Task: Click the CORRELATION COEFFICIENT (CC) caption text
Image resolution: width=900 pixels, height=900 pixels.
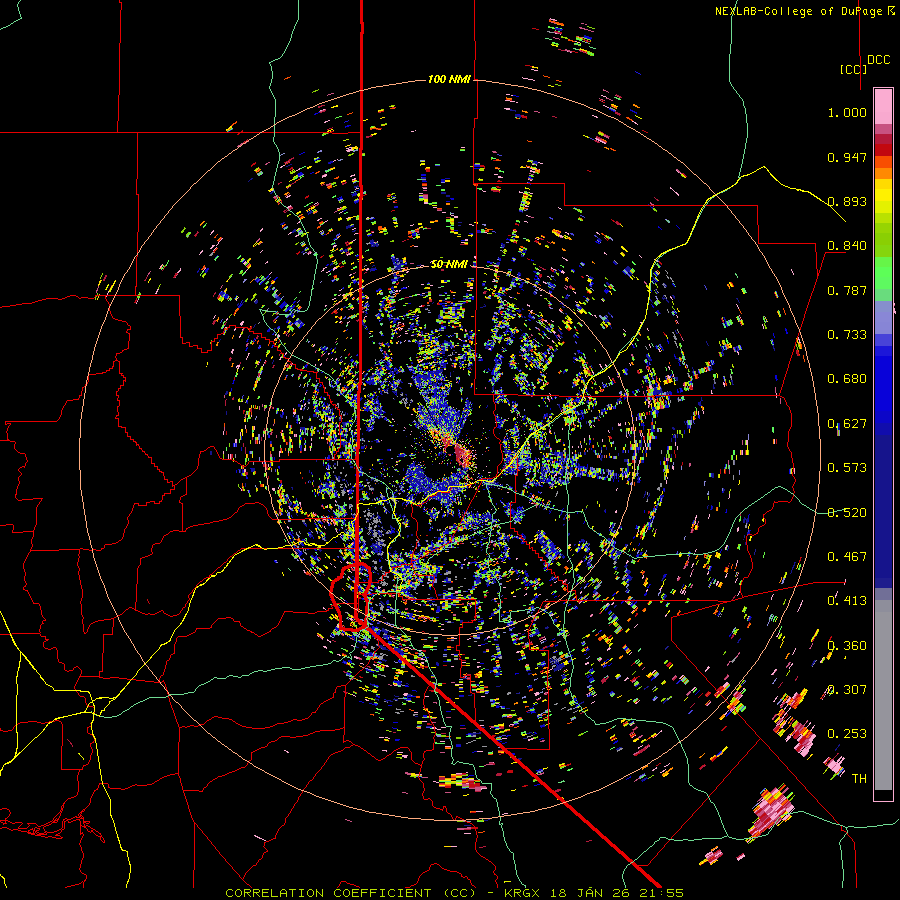Action: pyautogui.click(x=351, y=893)
